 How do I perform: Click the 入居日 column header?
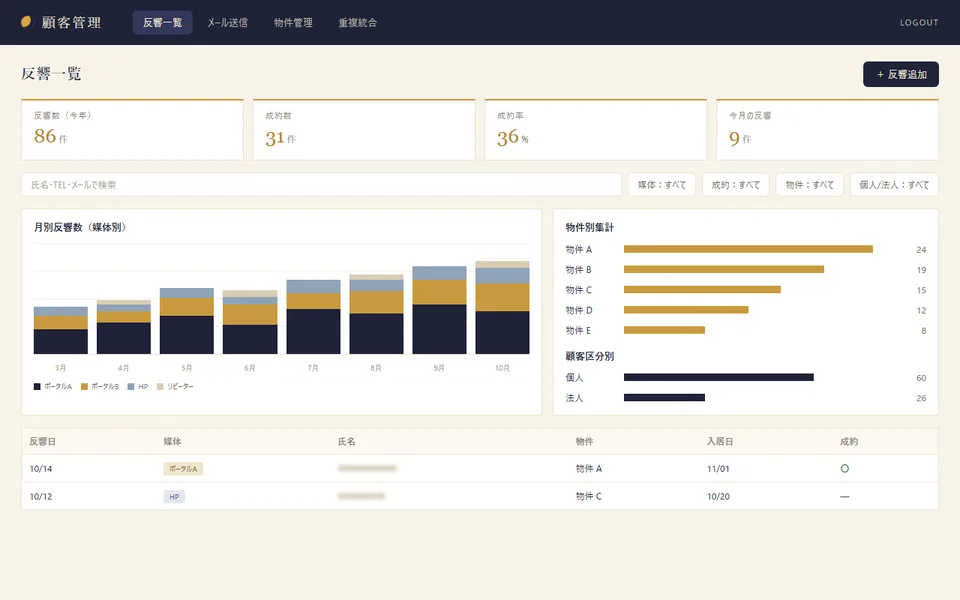(720, 441)
